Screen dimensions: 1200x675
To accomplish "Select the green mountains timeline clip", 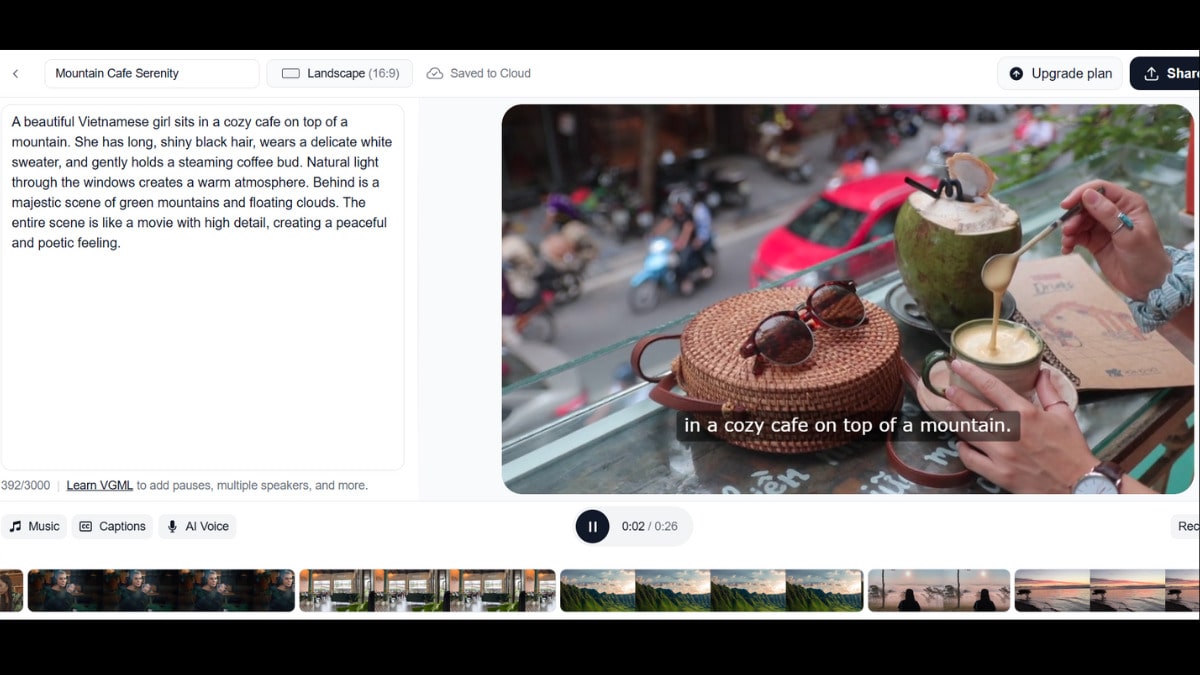I will coord(711,590).
